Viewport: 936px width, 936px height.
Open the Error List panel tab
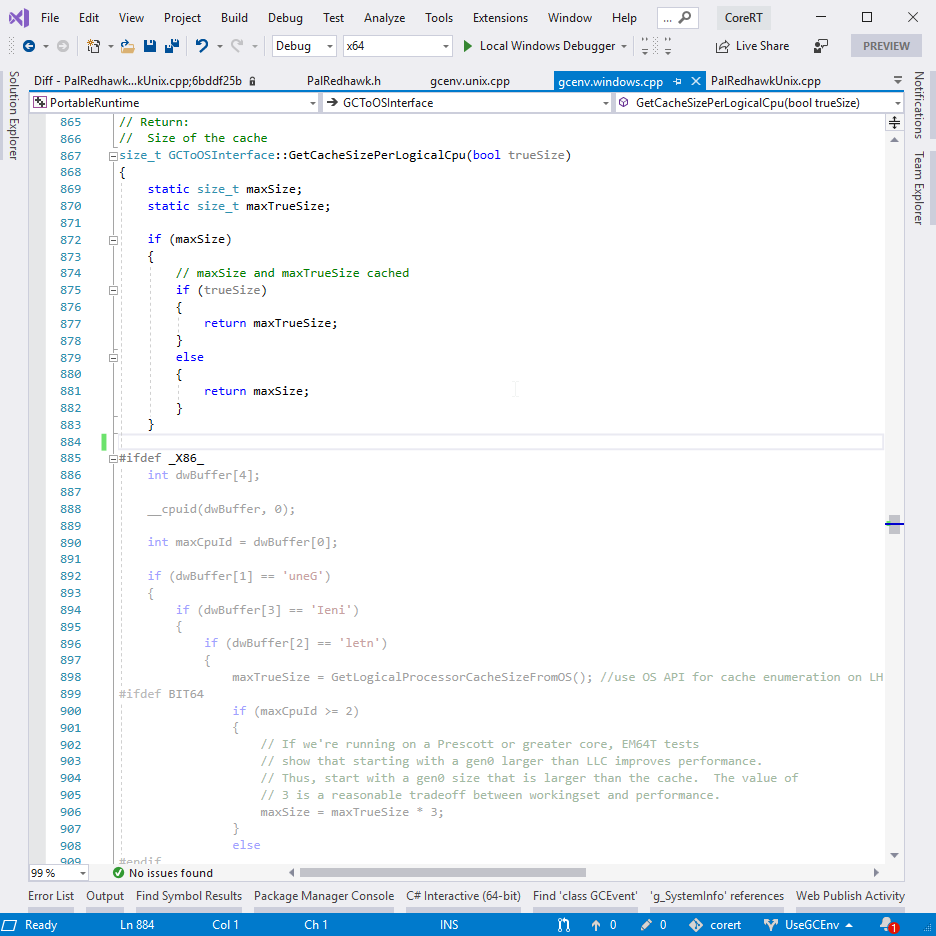(51, 896)
